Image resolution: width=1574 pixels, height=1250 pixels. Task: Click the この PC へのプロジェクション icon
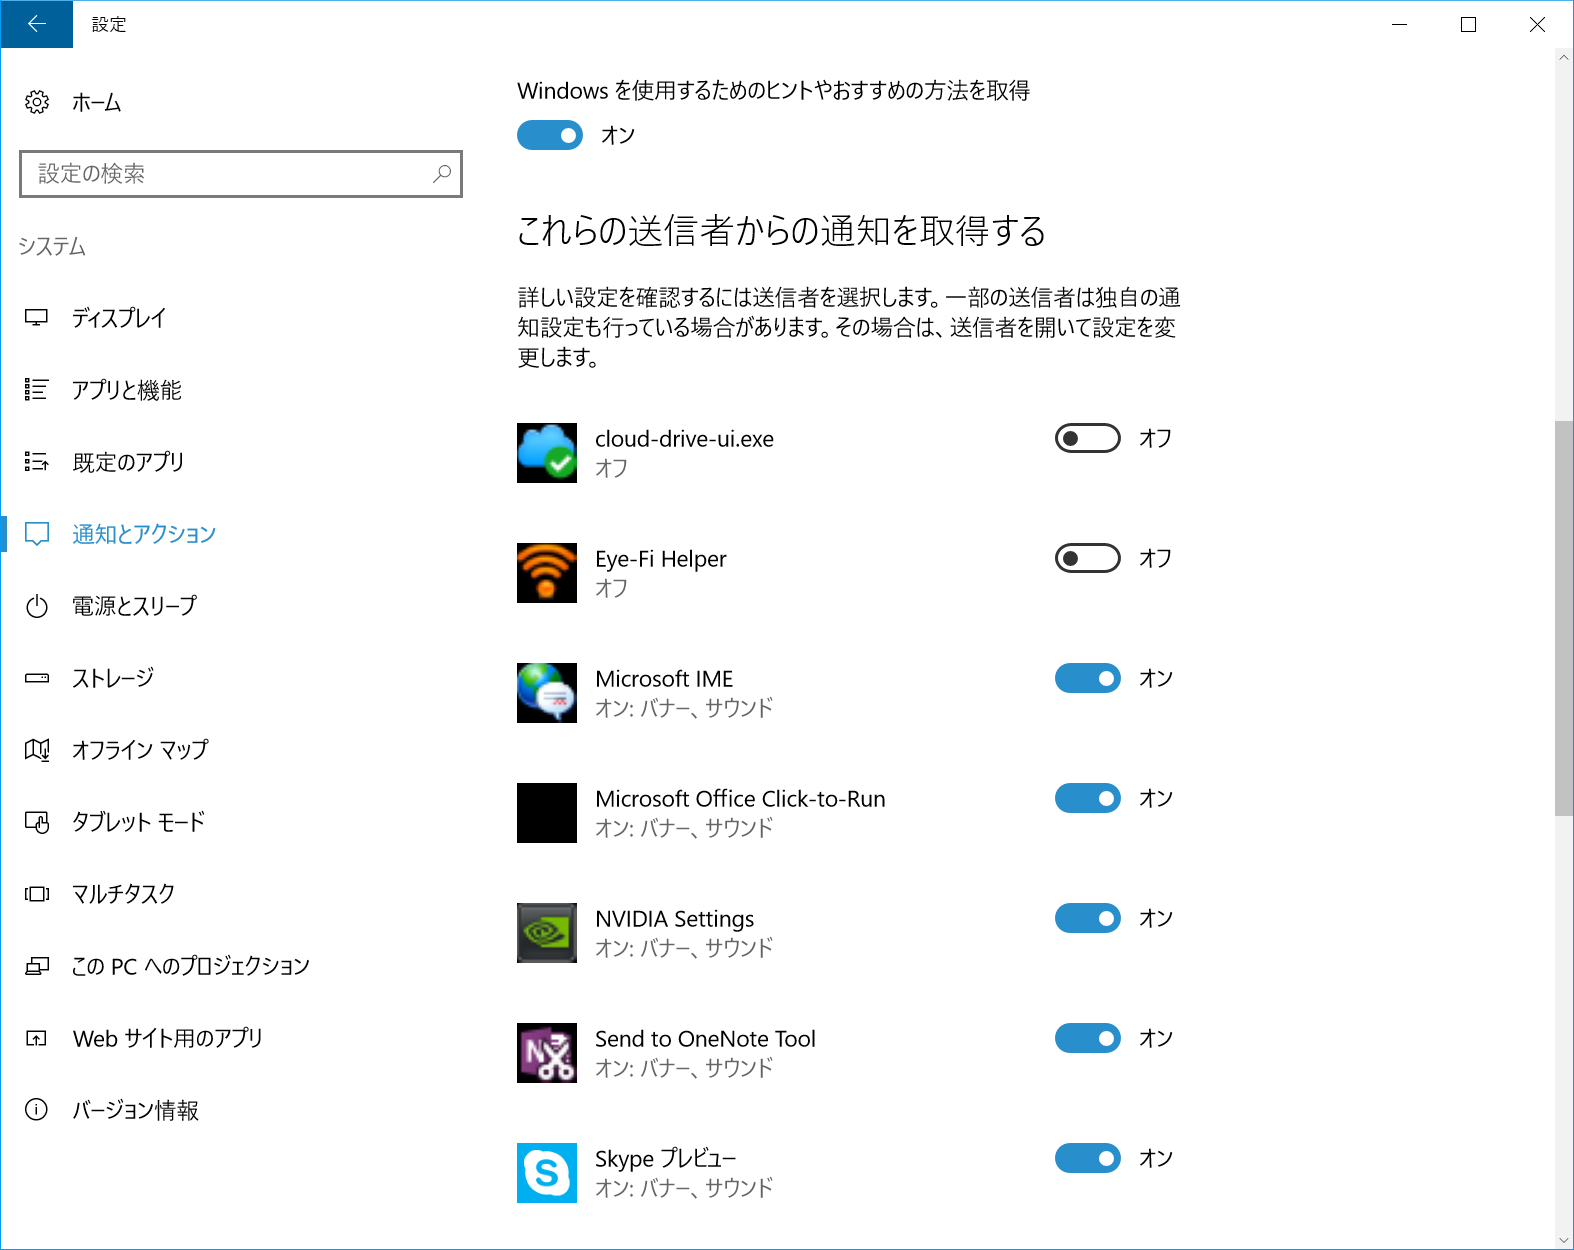pos(37,966)
